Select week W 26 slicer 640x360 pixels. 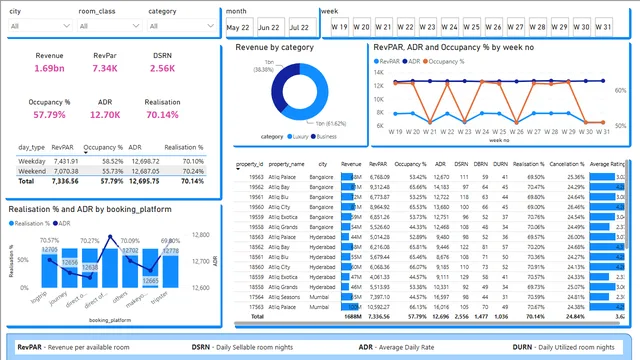click(x=494, y=27)
